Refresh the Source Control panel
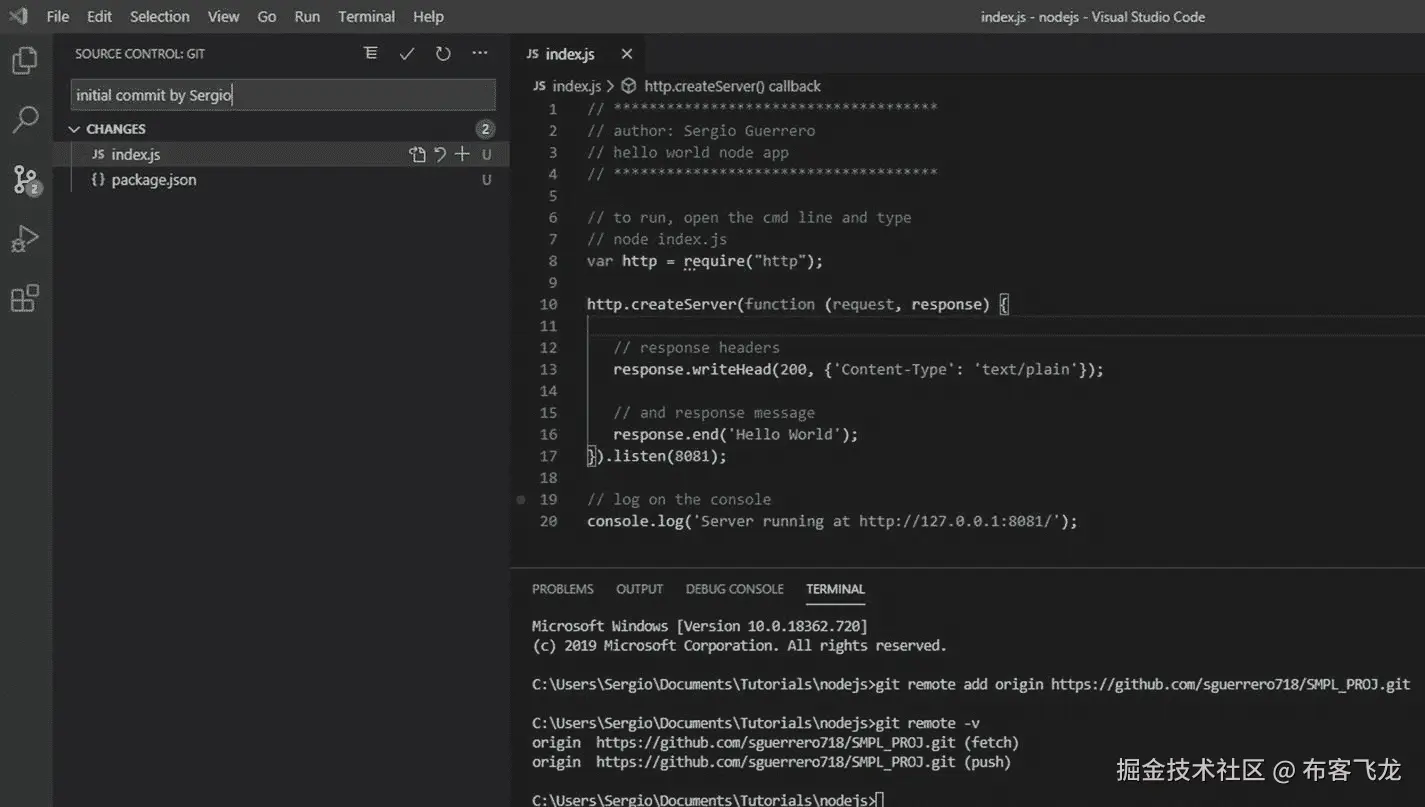Viewport: 1425px width, 807px height. (x=443, y=54)
